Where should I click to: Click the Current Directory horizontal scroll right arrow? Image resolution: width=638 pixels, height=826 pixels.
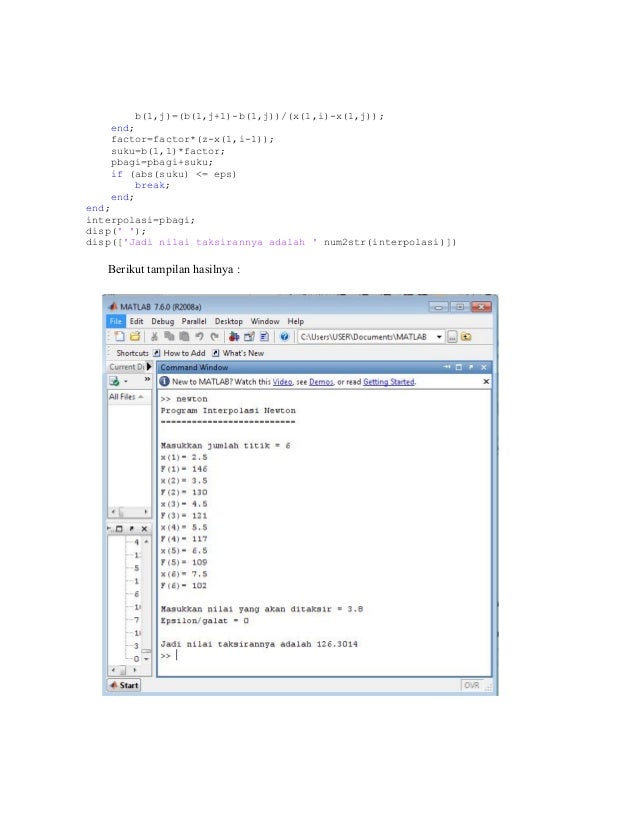146,512
